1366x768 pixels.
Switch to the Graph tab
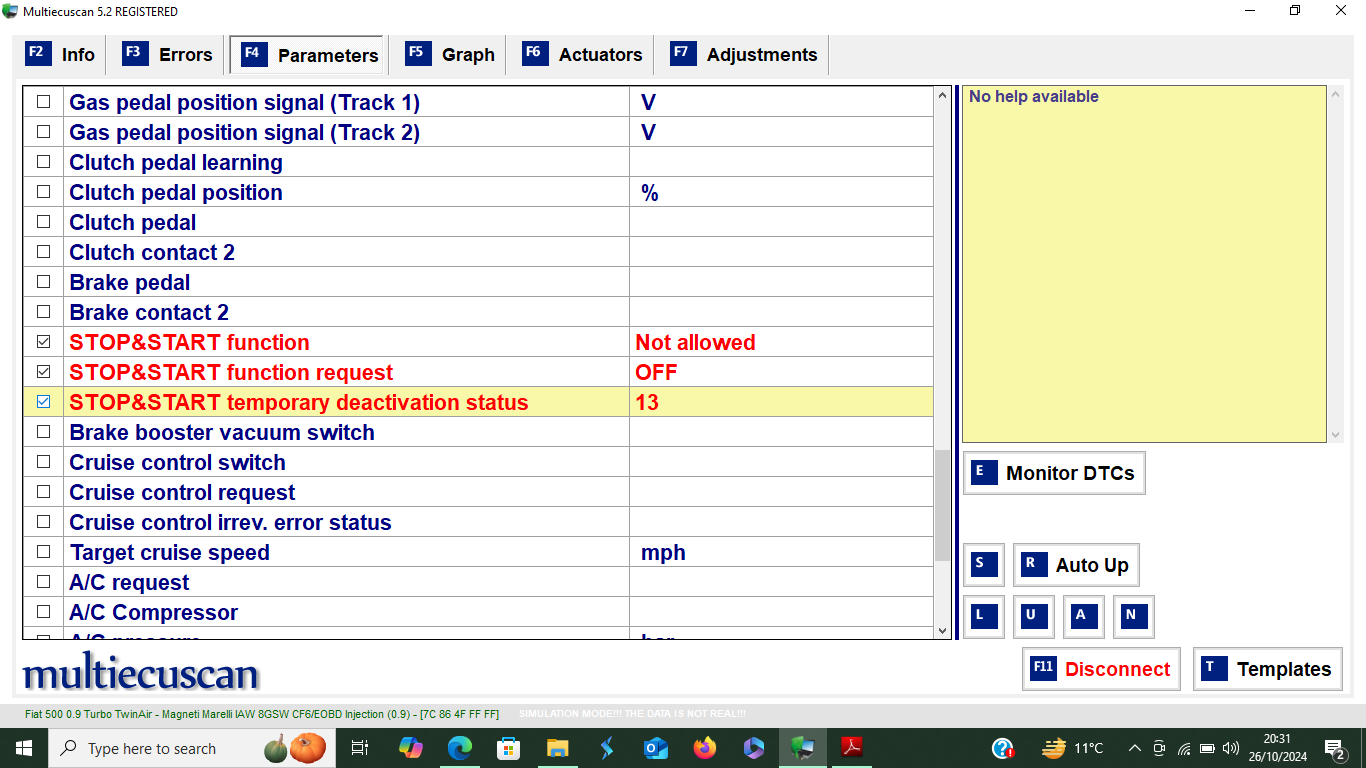[x=450, y=55]
